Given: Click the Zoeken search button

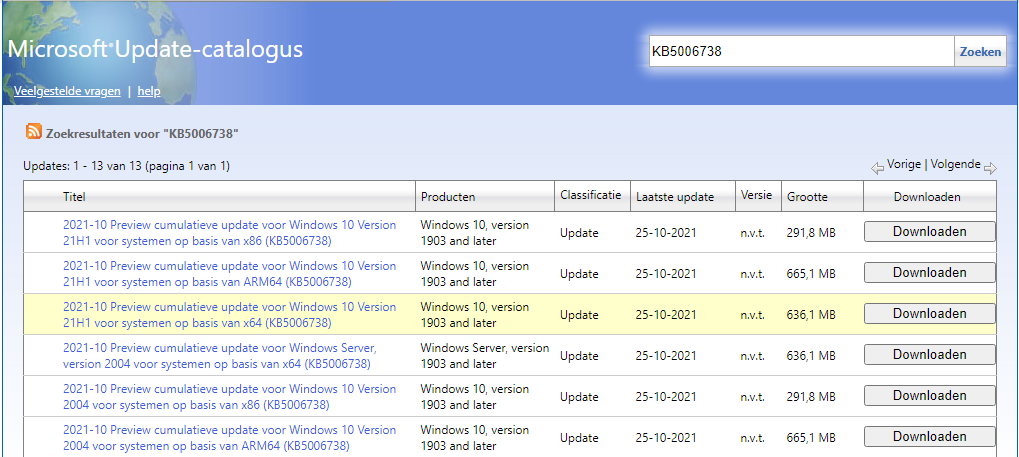Looking at the screenshot, I should (x=980, y=51).
